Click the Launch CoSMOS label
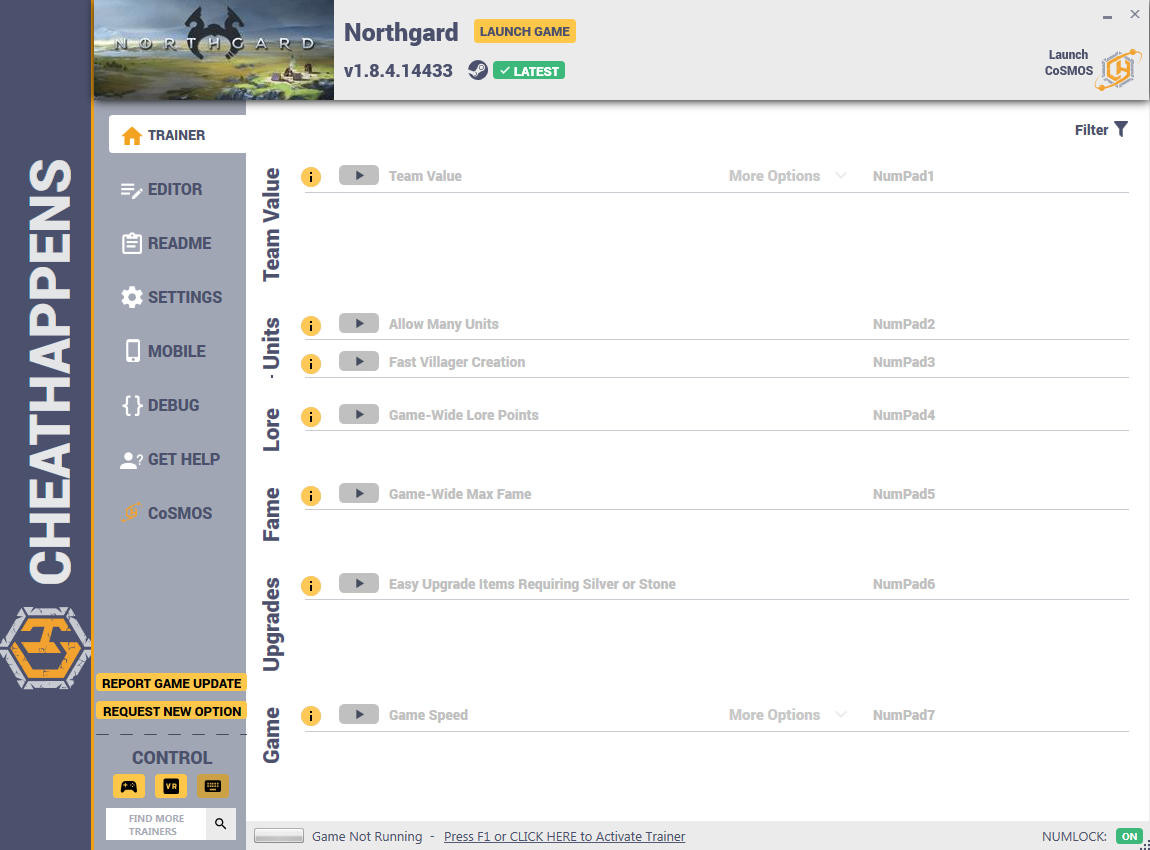 coord(1069,63)
